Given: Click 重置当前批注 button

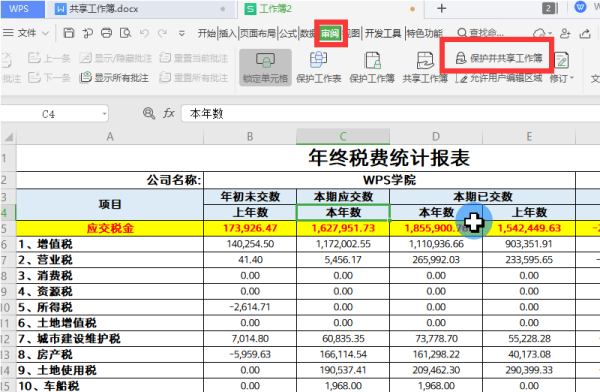Looking at the screenshot, I should (x=194, y=58).
